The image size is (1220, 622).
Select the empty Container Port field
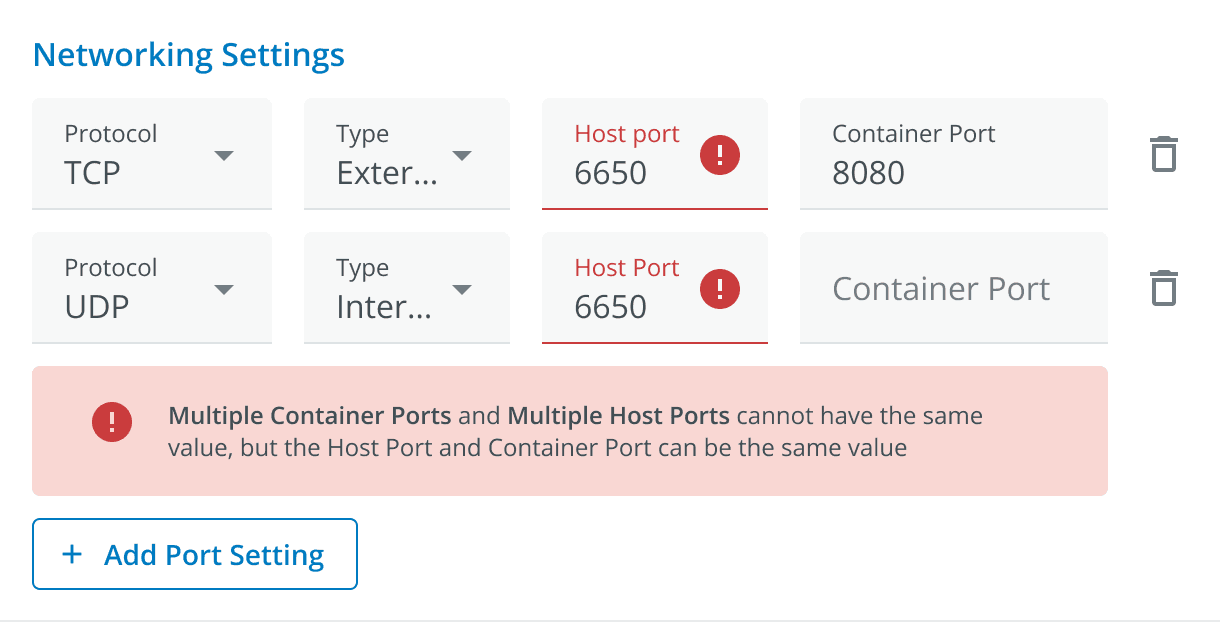(x=954, y=288)
